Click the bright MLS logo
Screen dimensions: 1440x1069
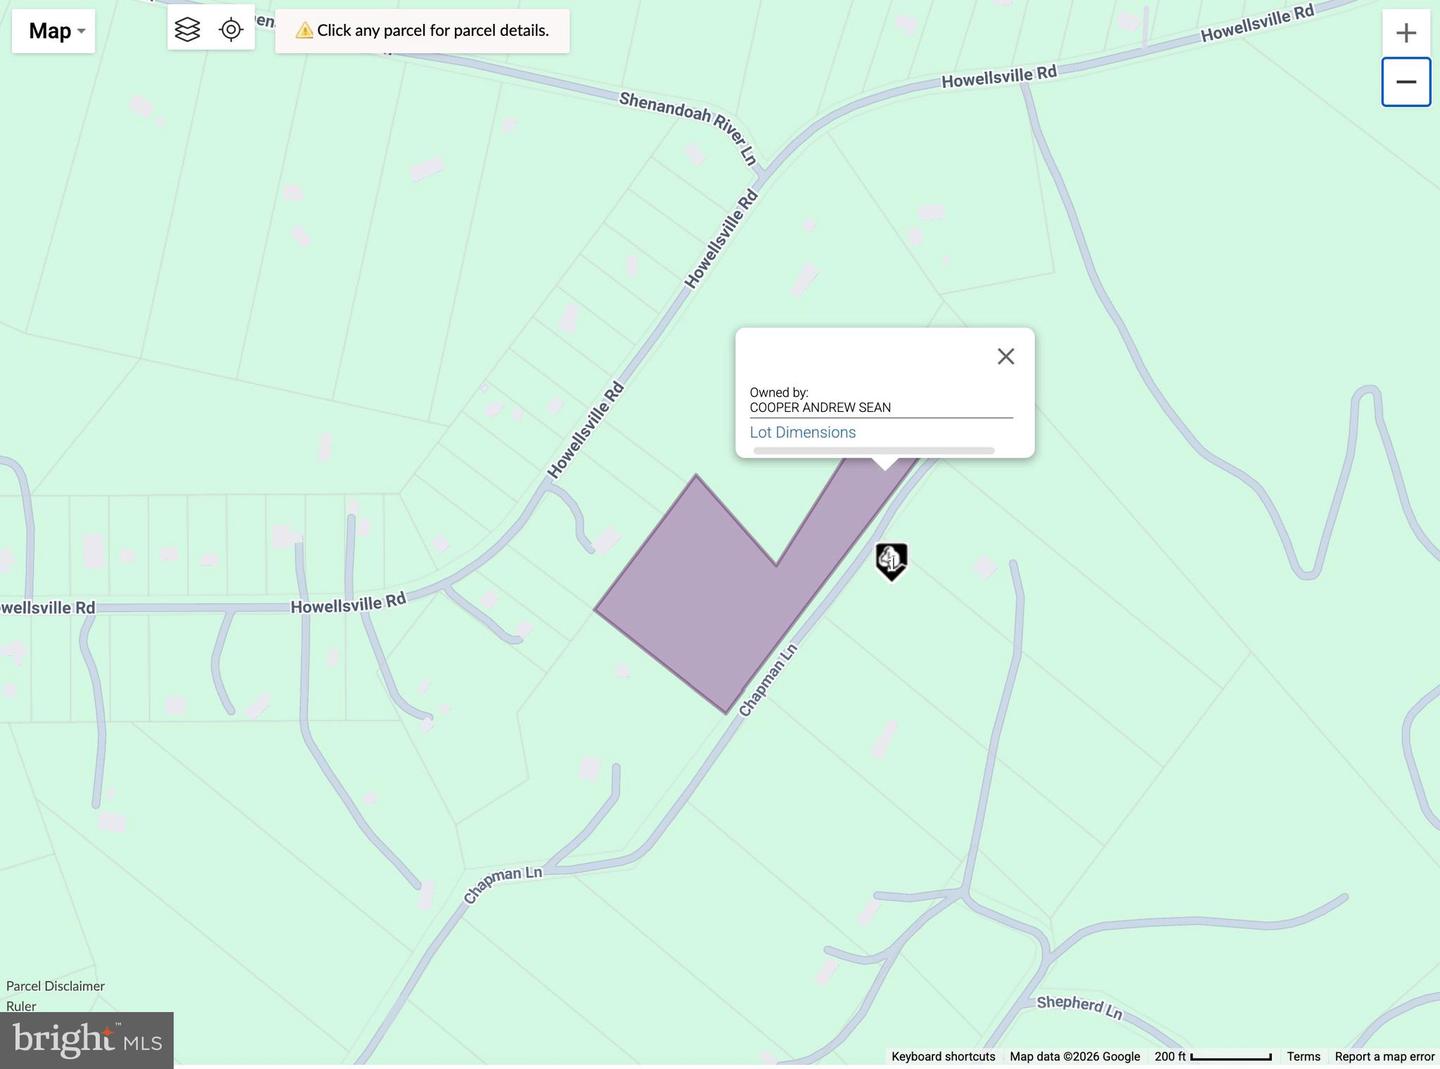87,1039
